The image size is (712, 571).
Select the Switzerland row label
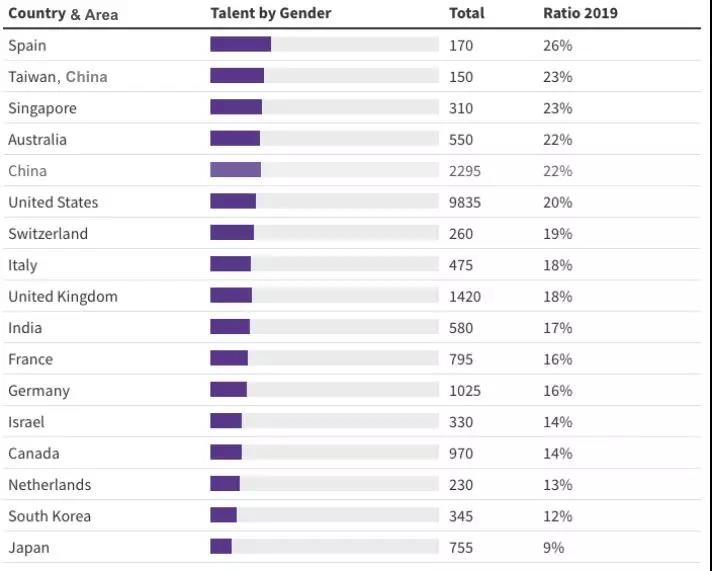coord(48,233)
